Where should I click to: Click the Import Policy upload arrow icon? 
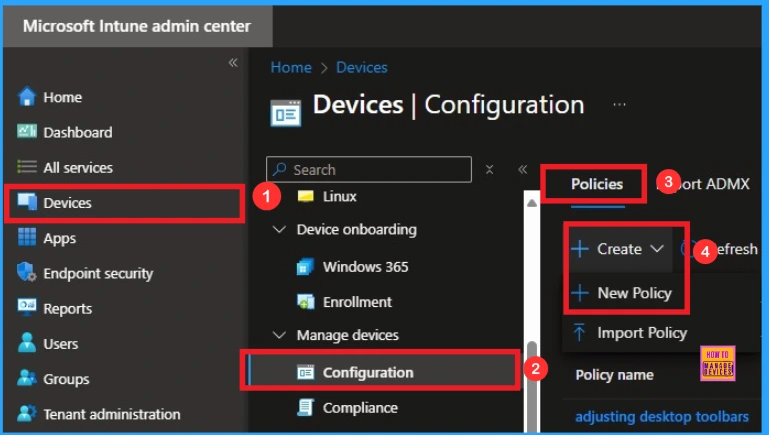tap(579, 332)
